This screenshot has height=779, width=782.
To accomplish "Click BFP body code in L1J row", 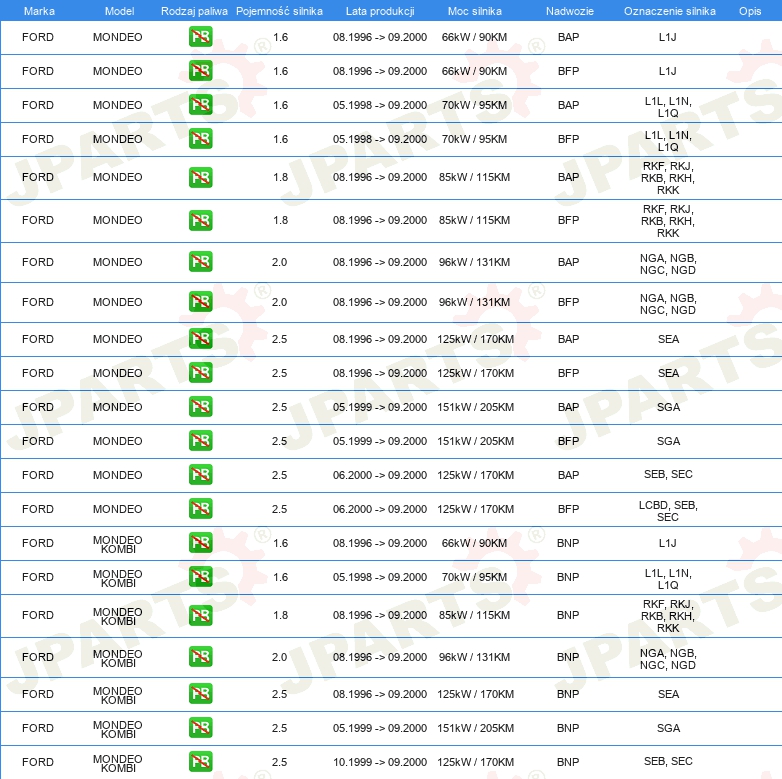I will tap(568, 71).
